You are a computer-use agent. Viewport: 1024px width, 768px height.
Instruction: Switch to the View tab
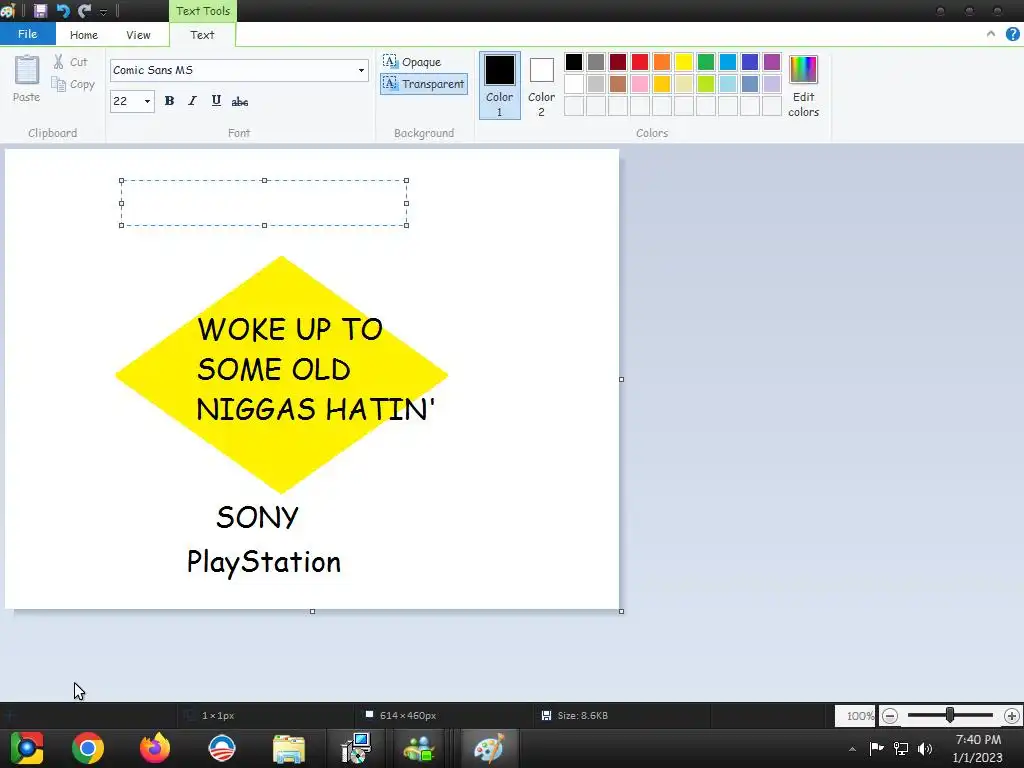pos(138,35)
